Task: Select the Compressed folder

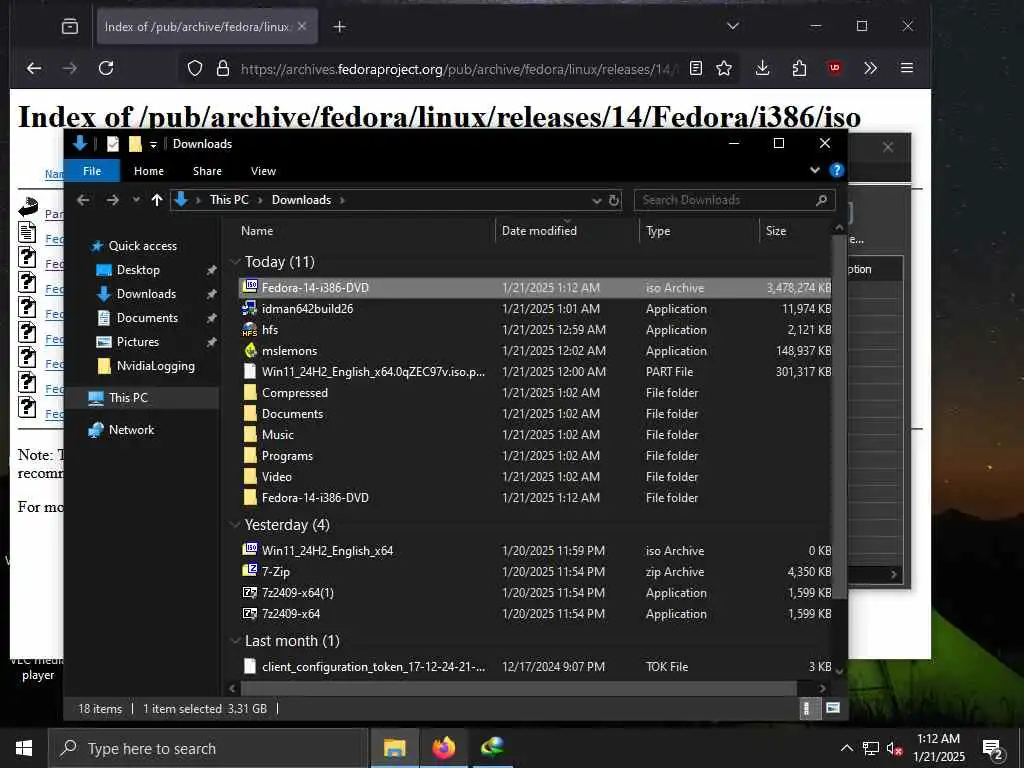Action: click(295, 392)
